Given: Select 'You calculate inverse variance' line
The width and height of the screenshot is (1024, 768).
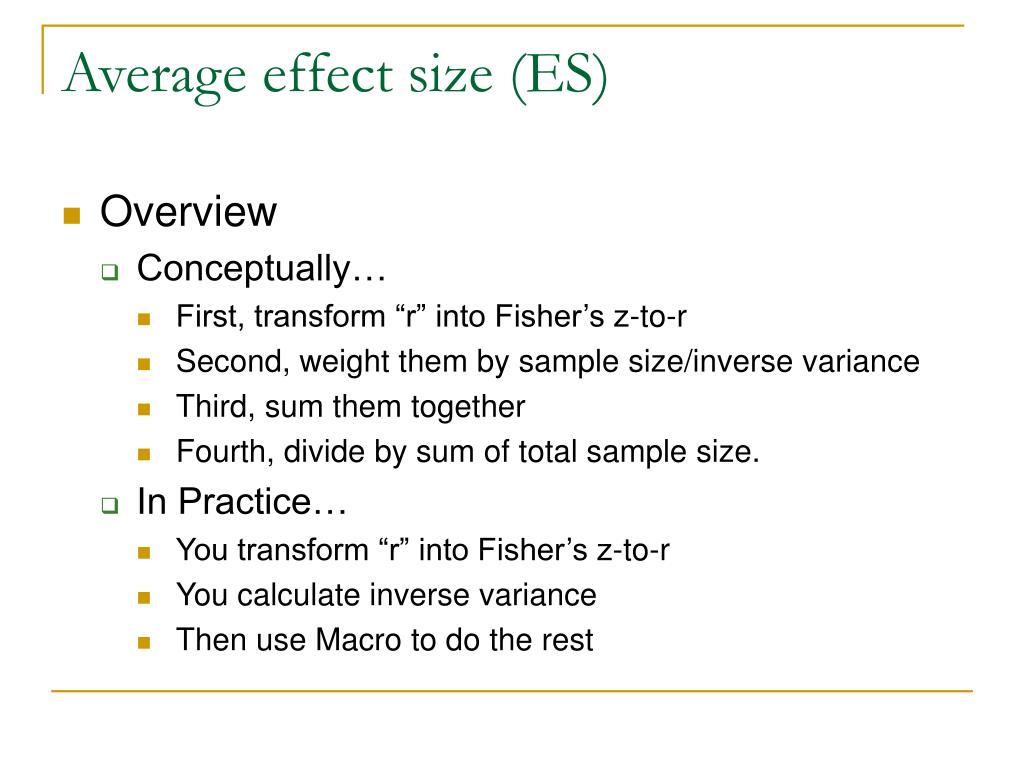Looking at the screenshot, I should coord(386,595).
